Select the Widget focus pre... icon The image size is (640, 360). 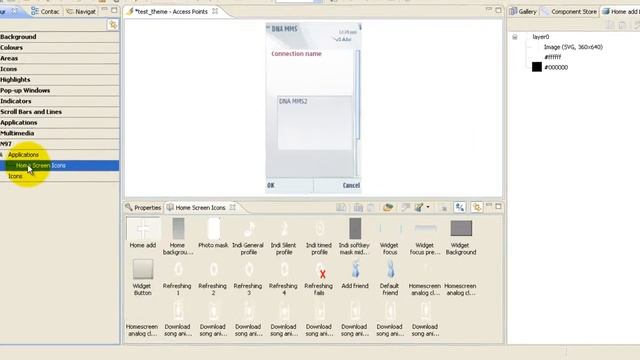425,229
